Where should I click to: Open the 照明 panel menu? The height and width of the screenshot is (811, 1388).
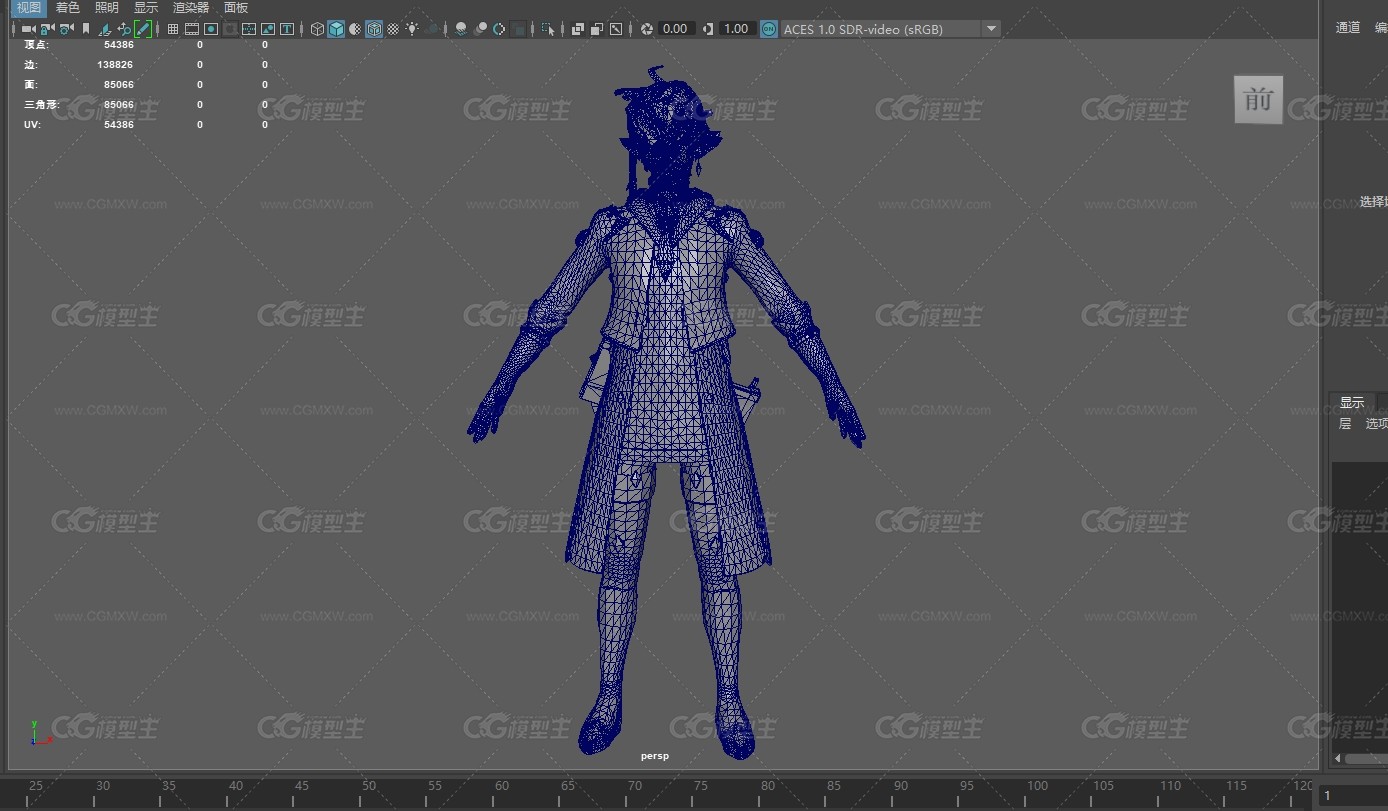[107, 8]
